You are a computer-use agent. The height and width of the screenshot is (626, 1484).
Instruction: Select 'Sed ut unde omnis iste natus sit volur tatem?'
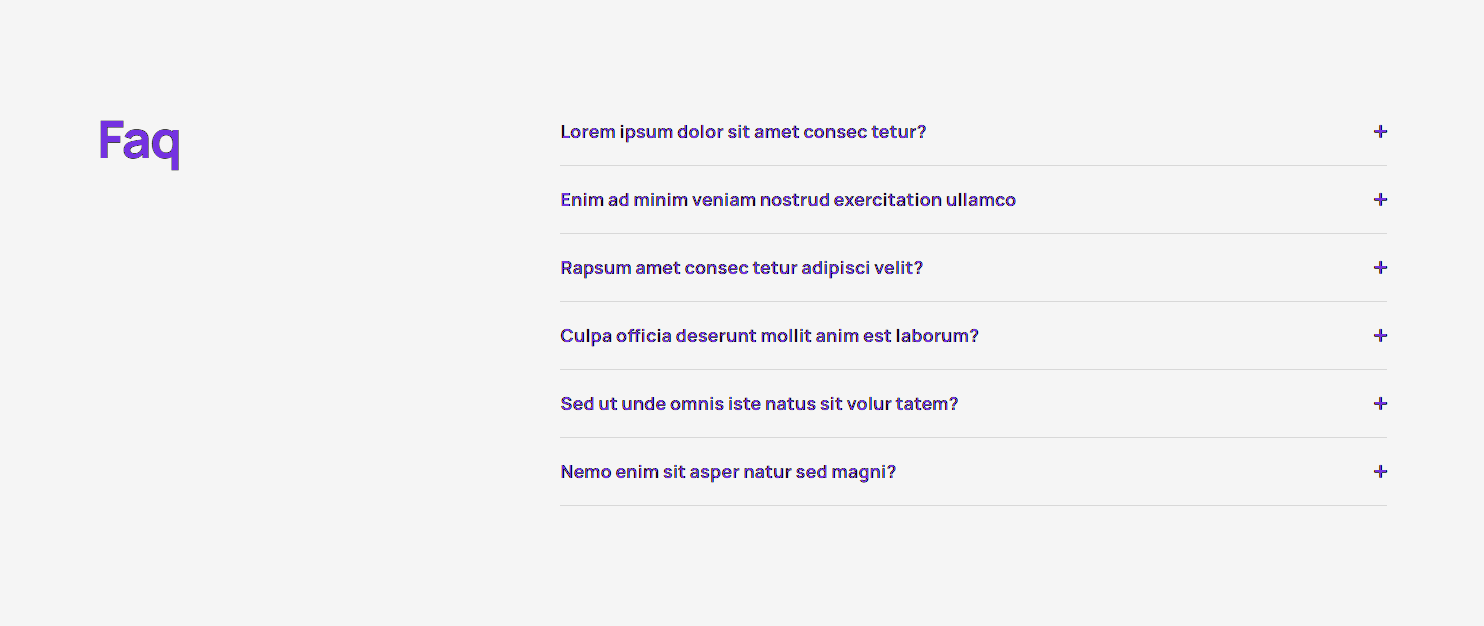point(759,403)
